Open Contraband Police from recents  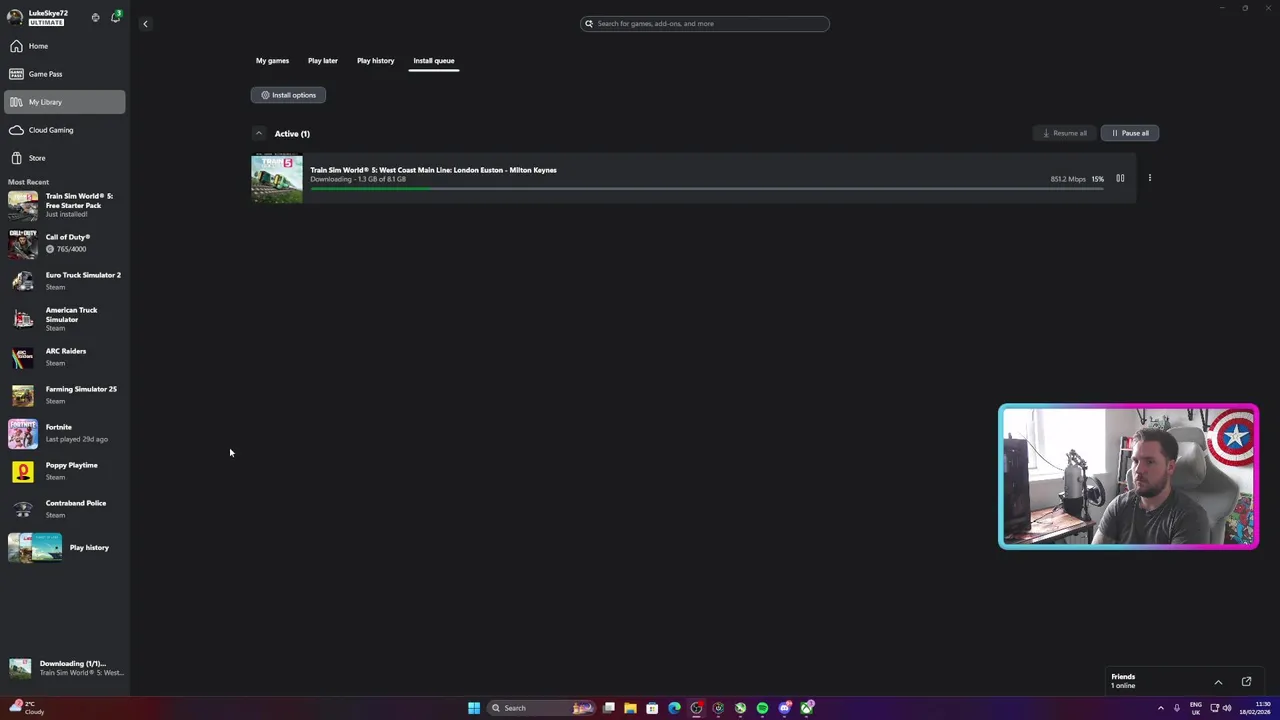coord(65,509)
